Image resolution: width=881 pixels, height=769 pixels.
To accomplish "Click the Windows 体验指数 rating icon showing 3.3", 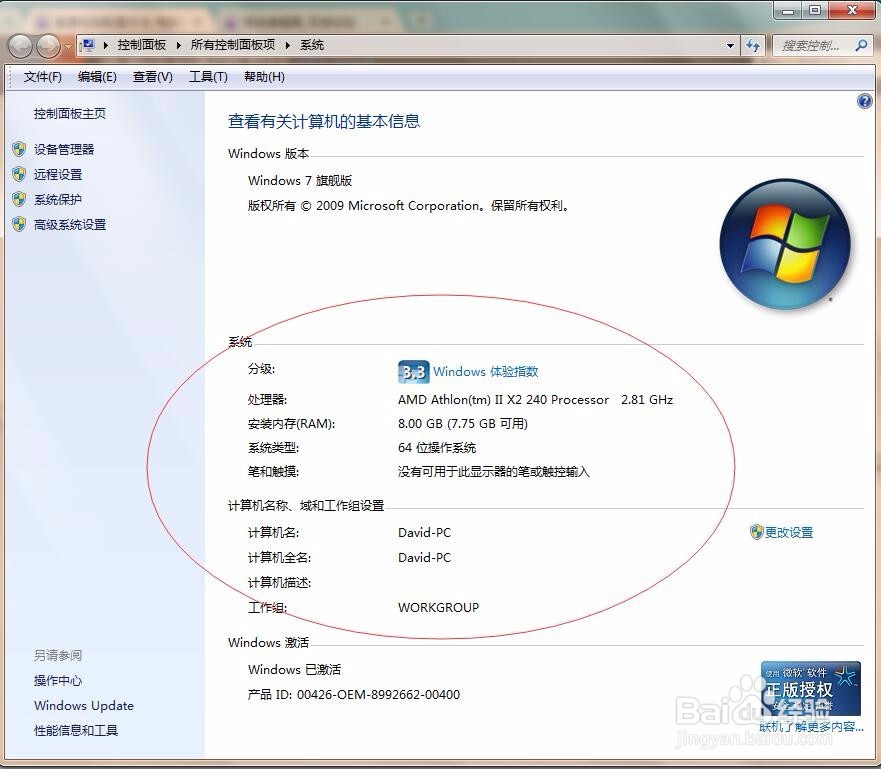I will point(412,371).
